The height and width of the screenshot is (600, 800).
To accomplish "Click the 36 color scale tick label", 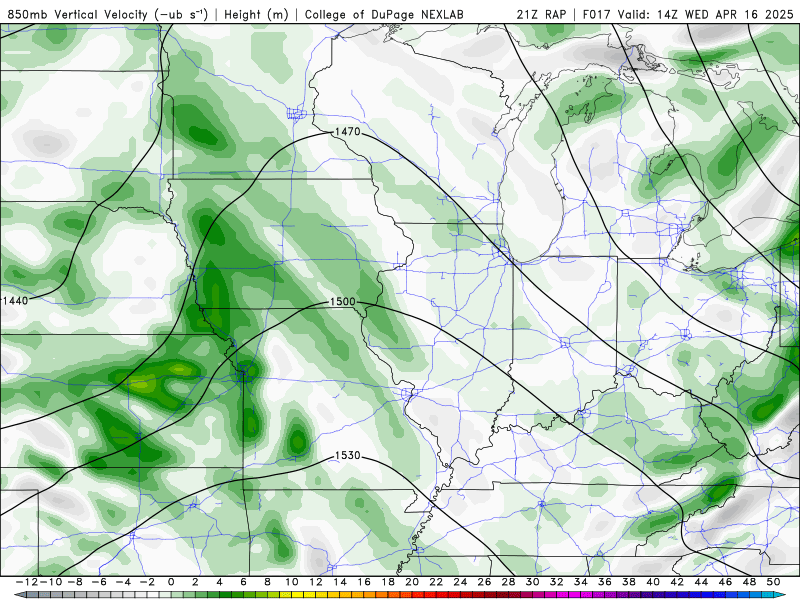I will (x=605, y=582).
